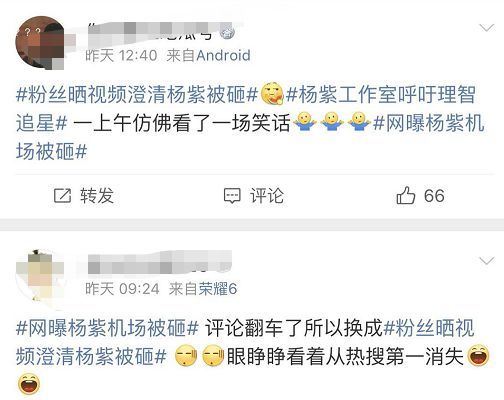The height and width of the screenshot is (400, 504).
Task: Tap the like count 66
Action: click(434, 196)
